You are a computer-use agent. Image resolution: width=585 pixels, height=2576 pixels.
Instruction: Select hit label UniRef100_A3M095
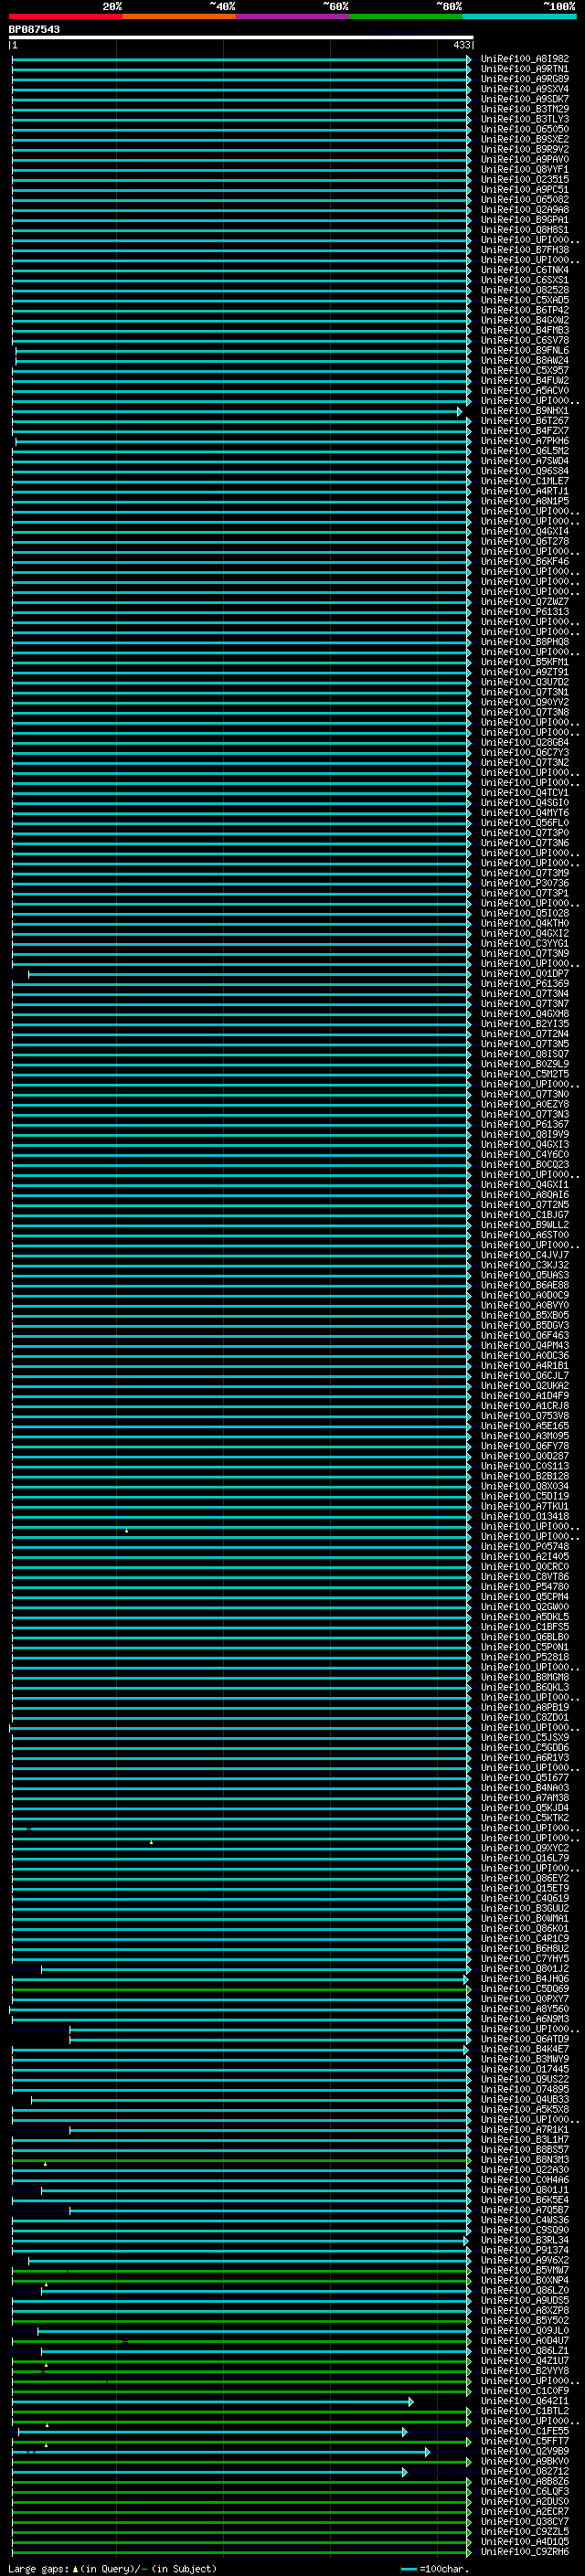coord(524,1436)
